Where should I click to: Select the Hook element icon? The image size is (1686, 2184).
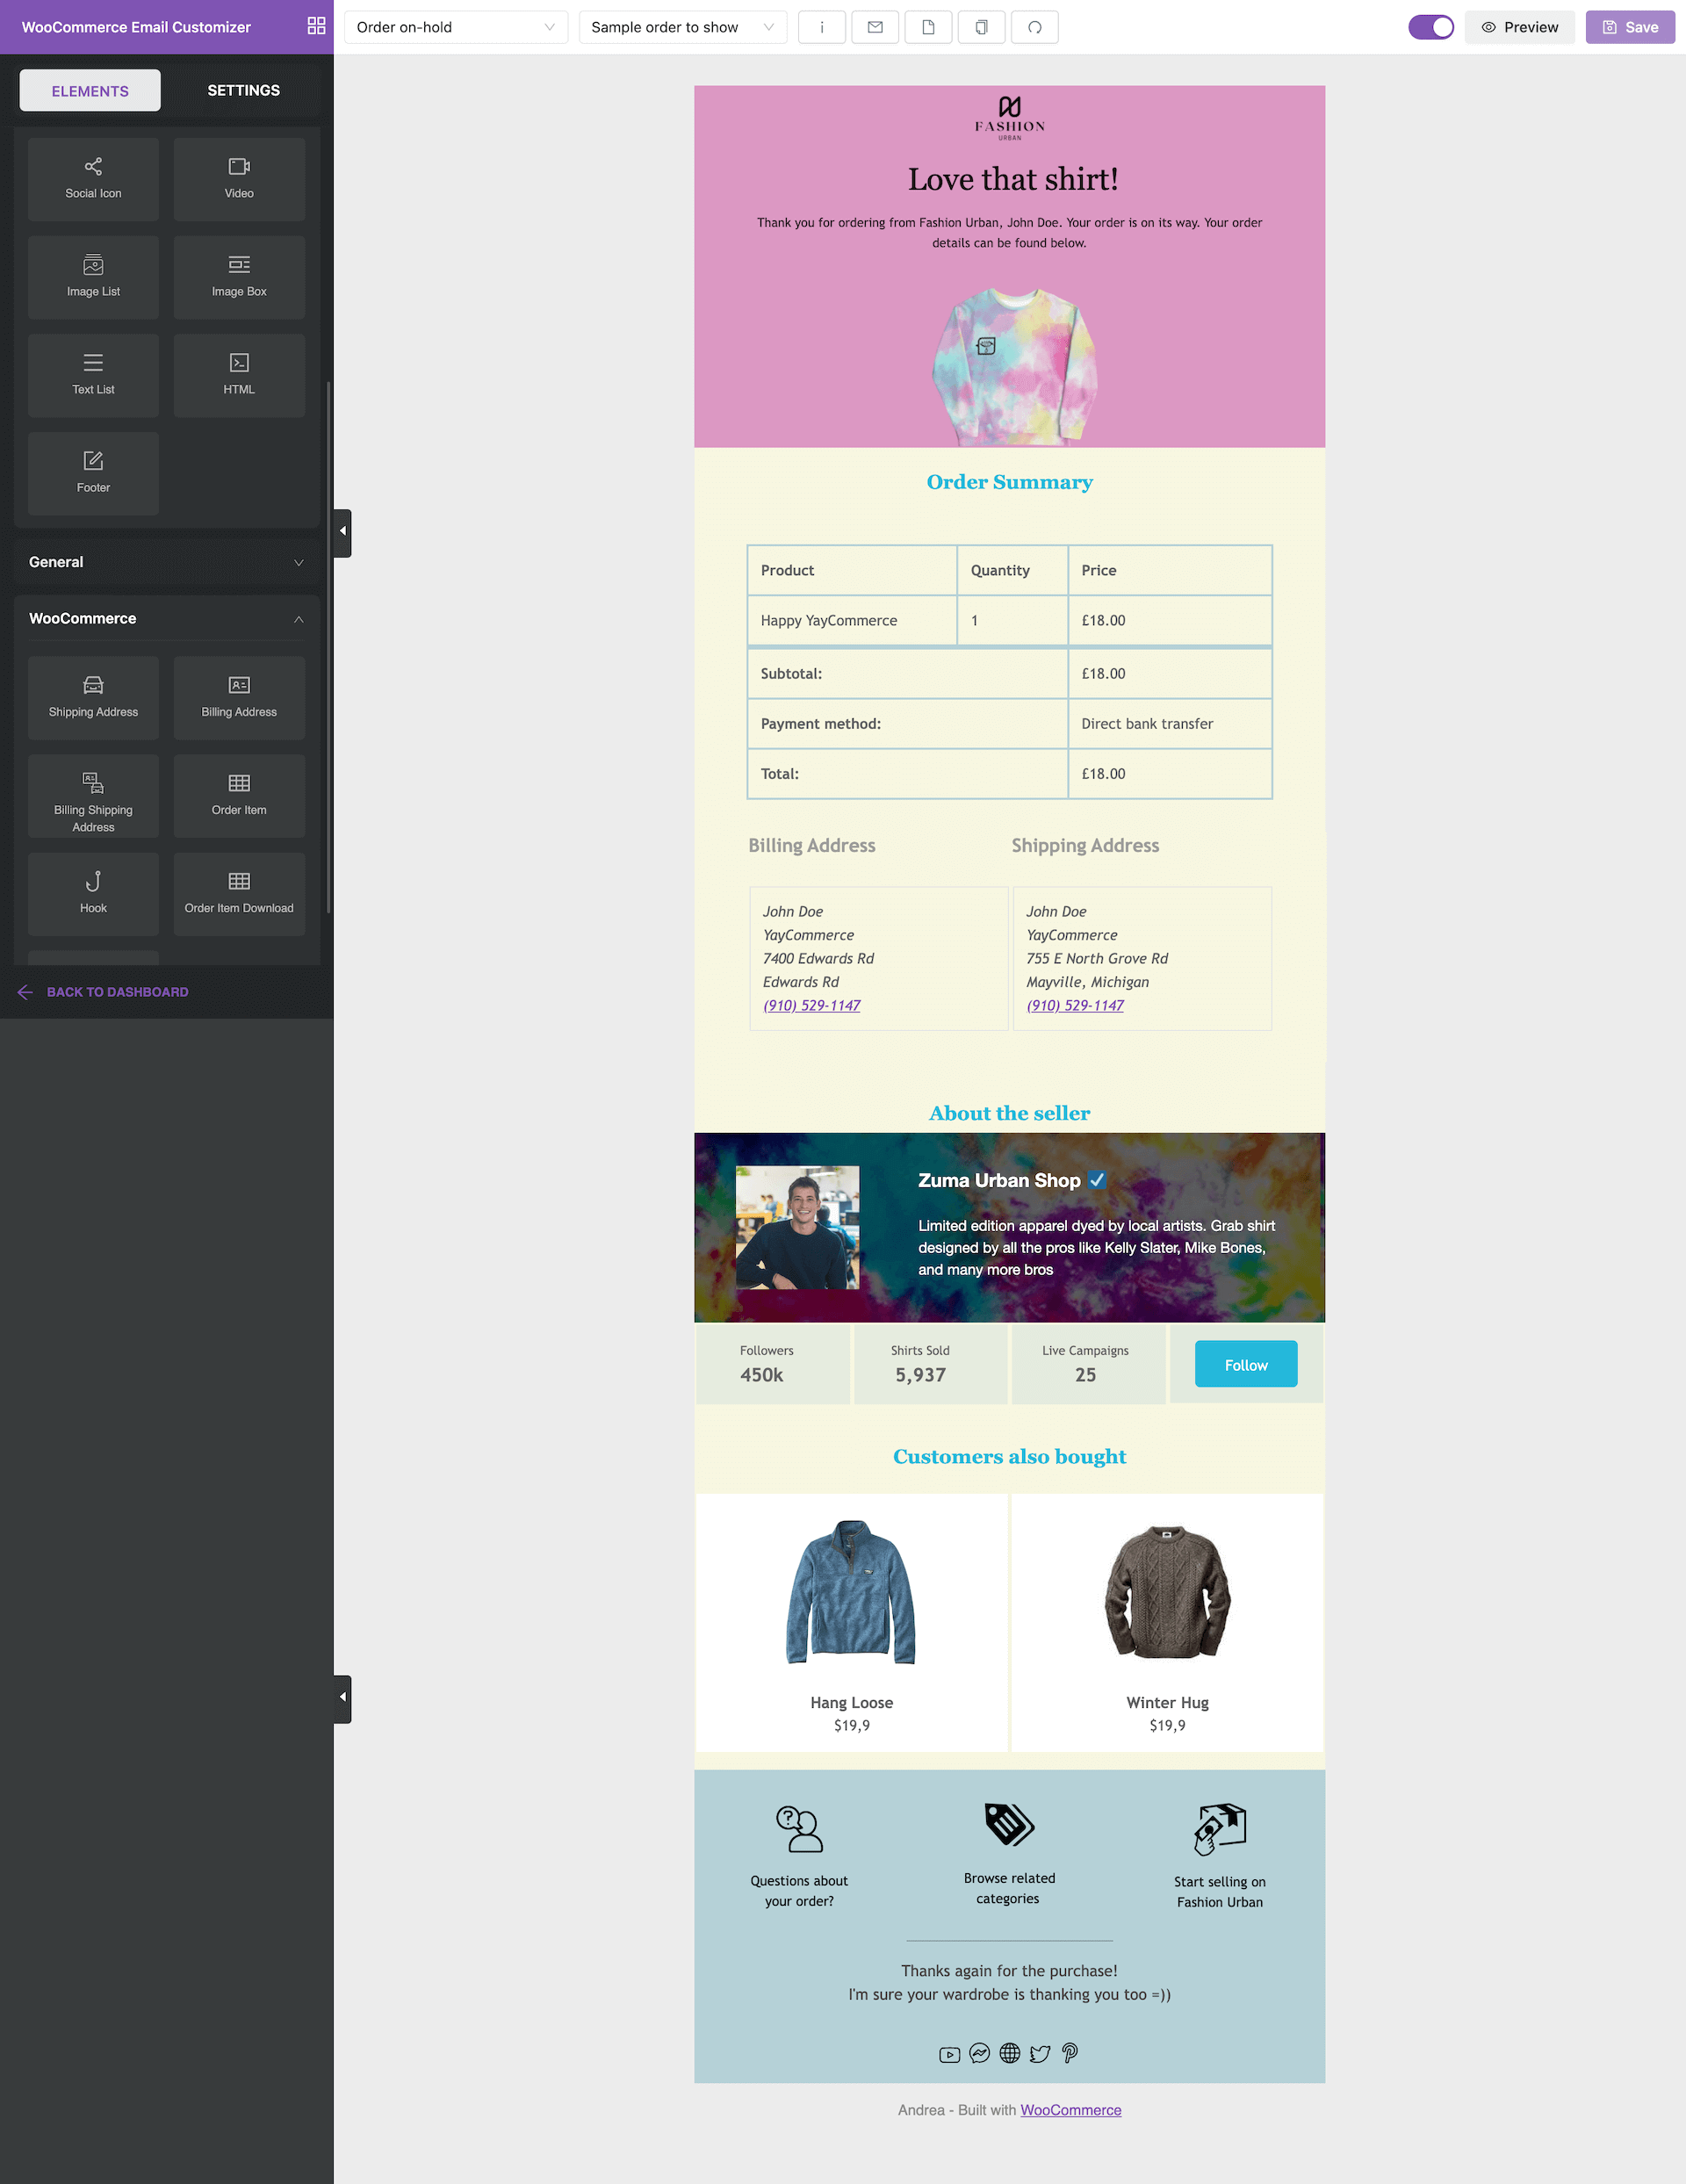(92, 880)
